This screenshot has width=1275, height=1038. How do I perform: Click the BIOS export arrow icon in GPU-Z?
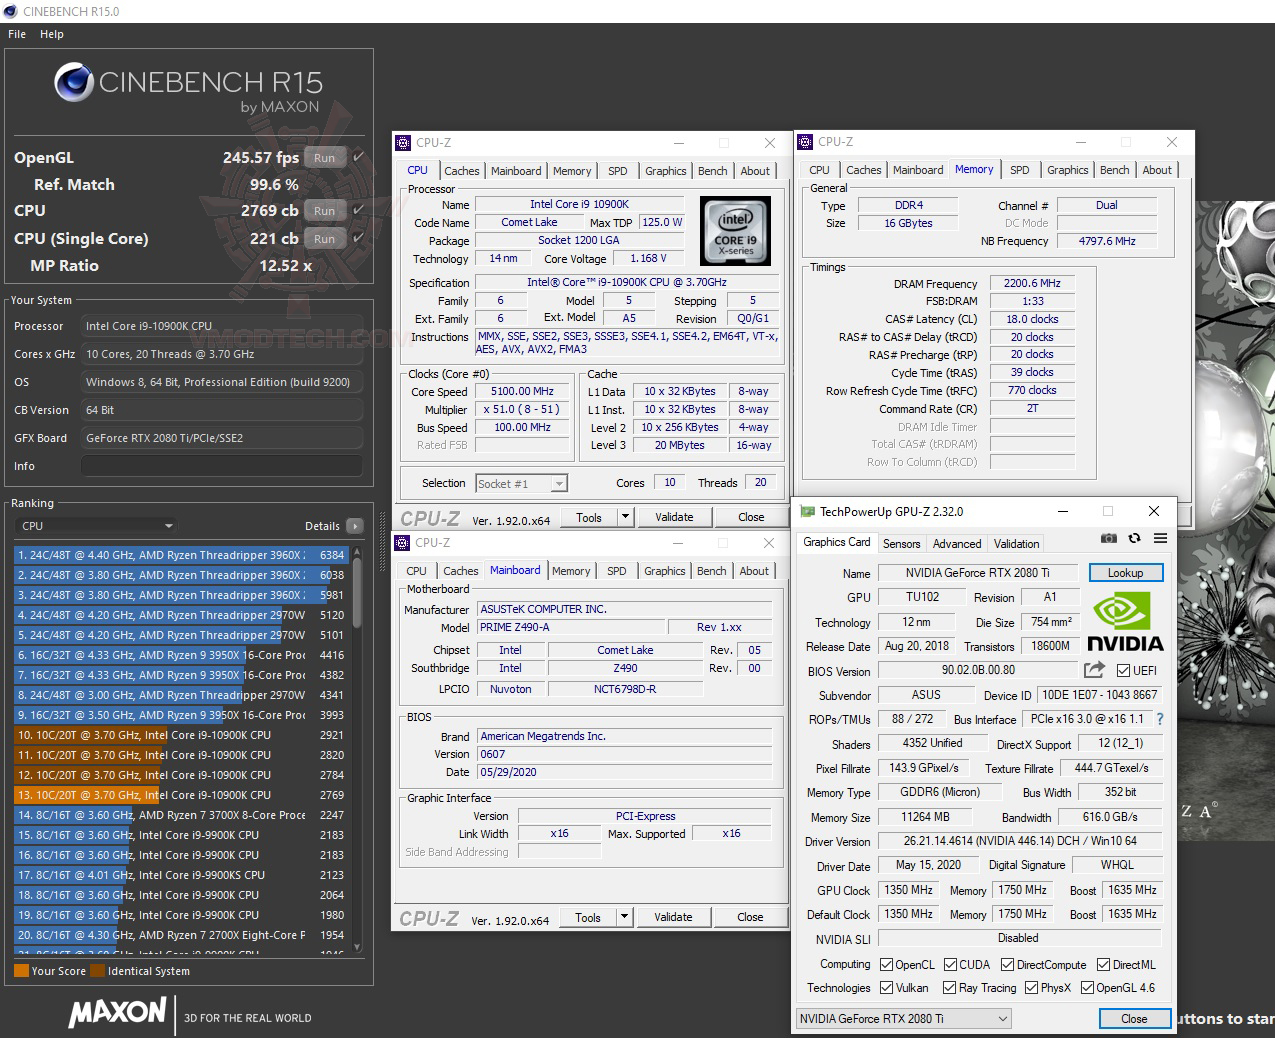[1094, 670]
